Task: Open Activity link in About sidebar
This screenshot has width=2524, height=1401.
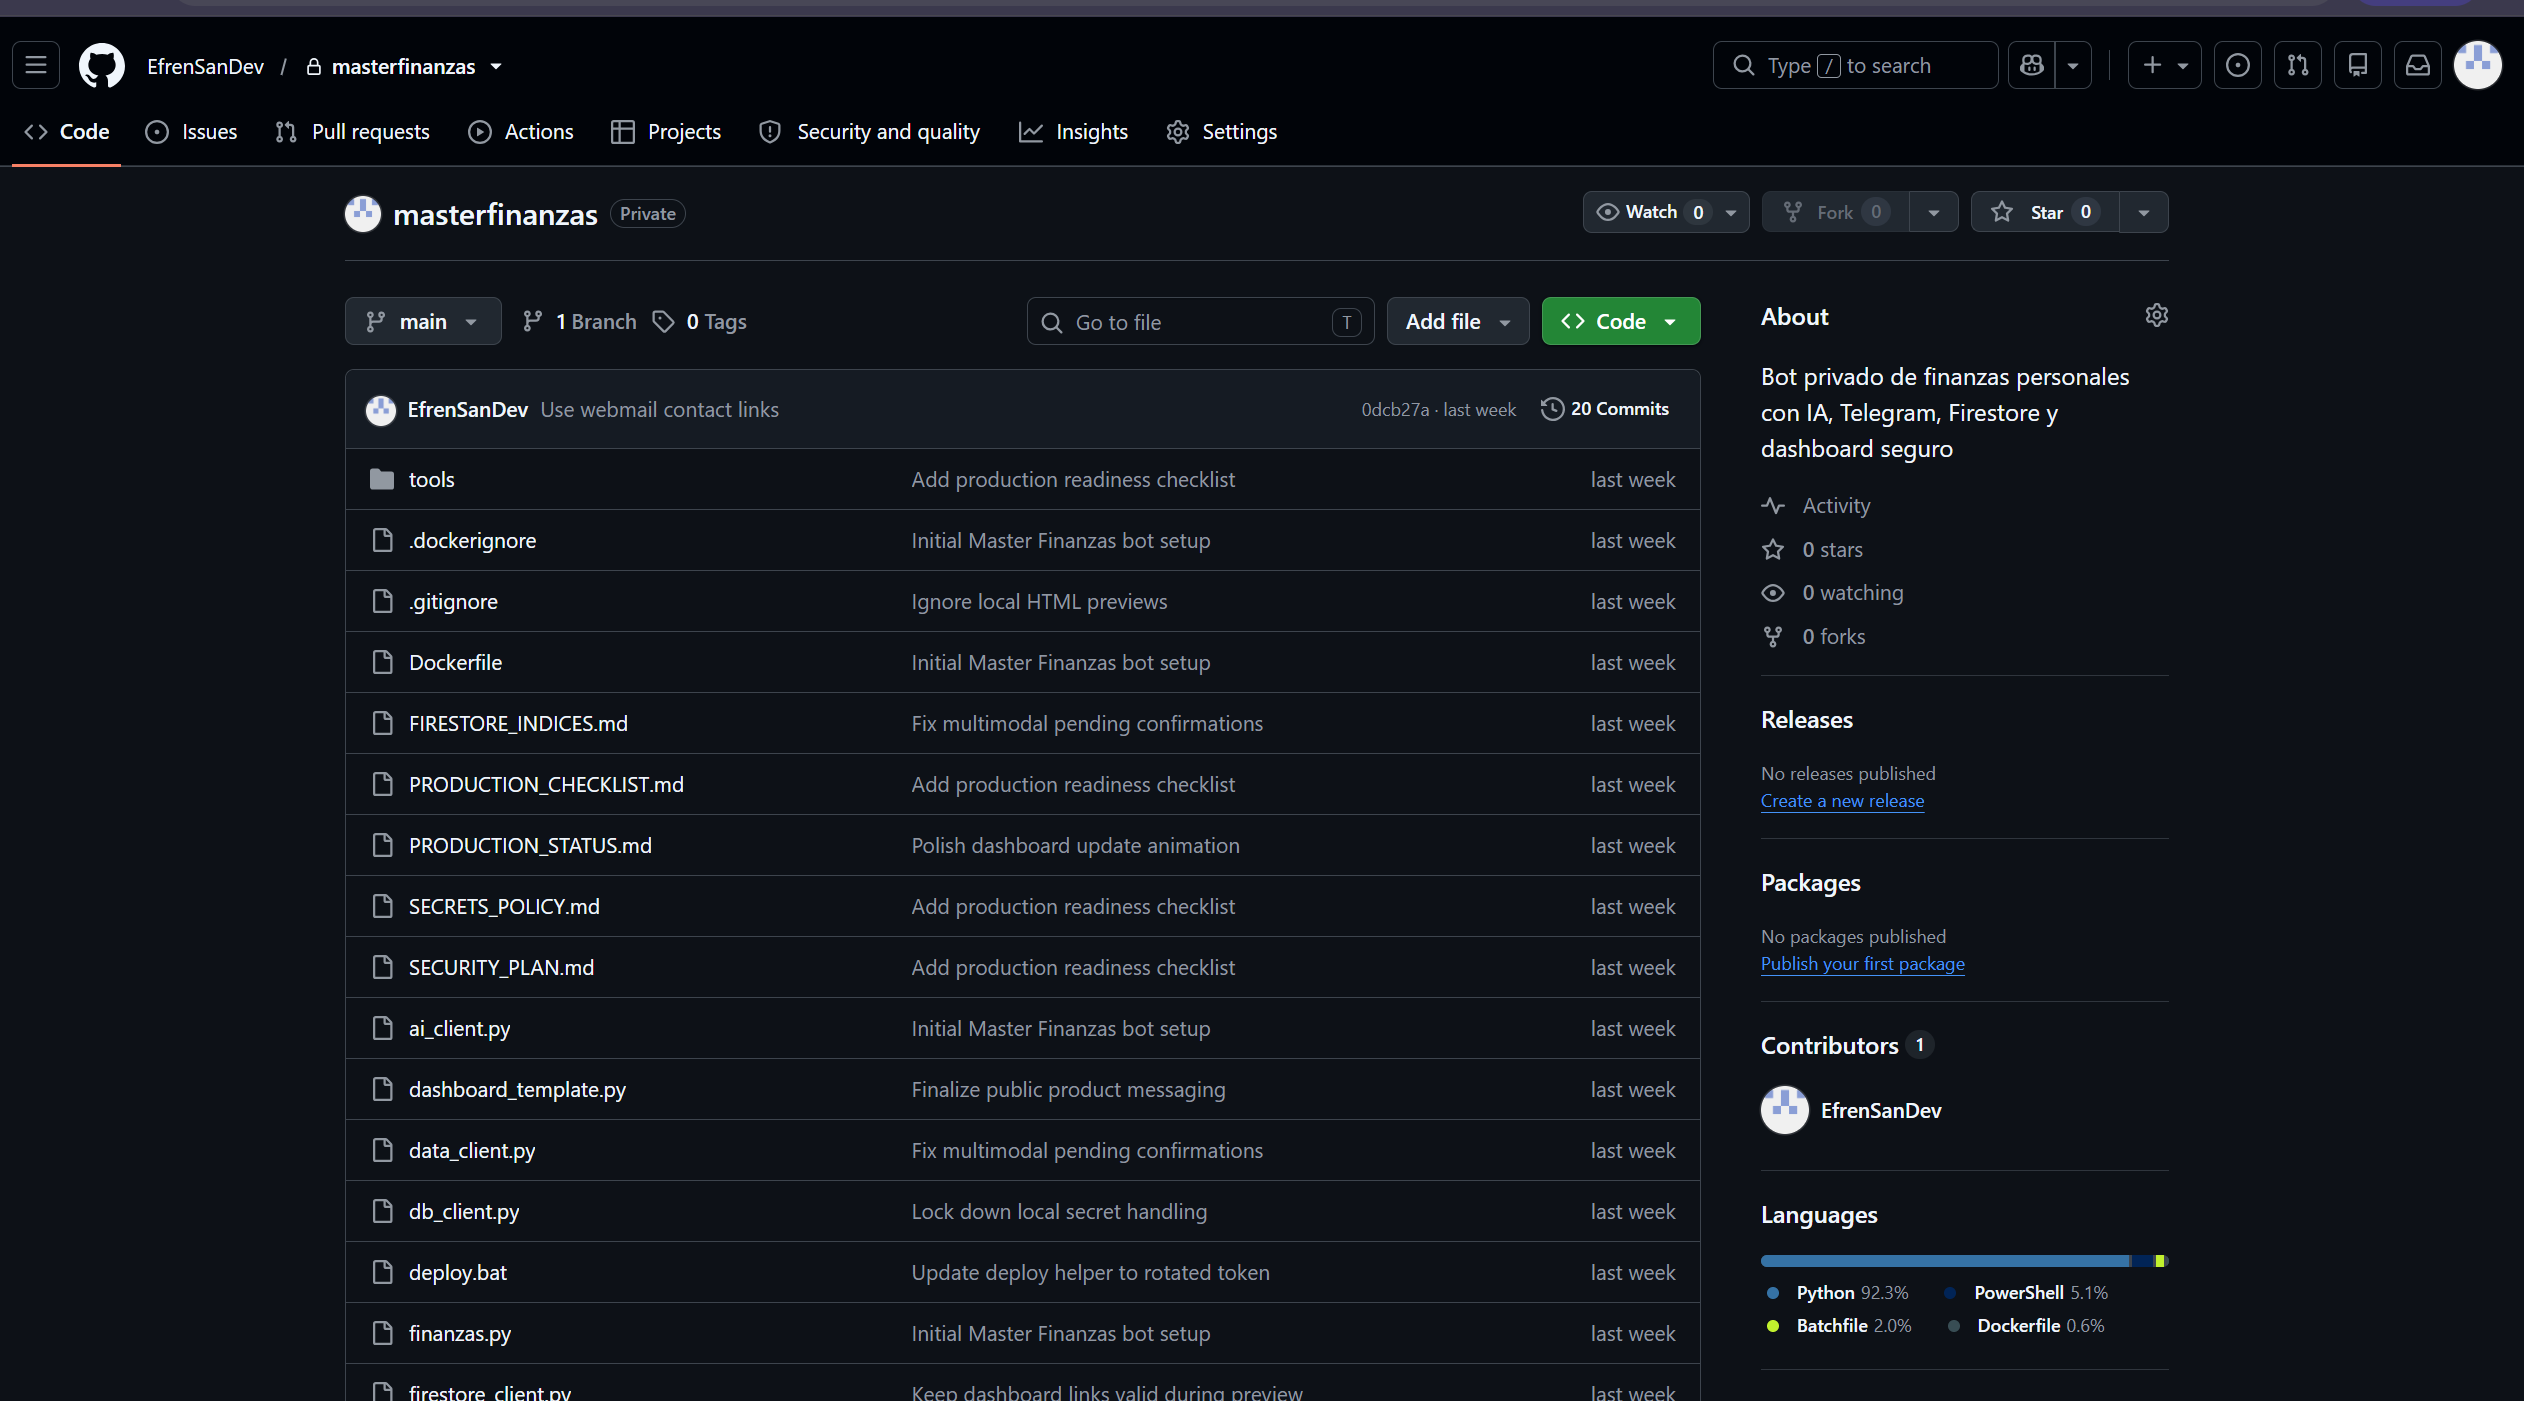Action: [1836, 506]
